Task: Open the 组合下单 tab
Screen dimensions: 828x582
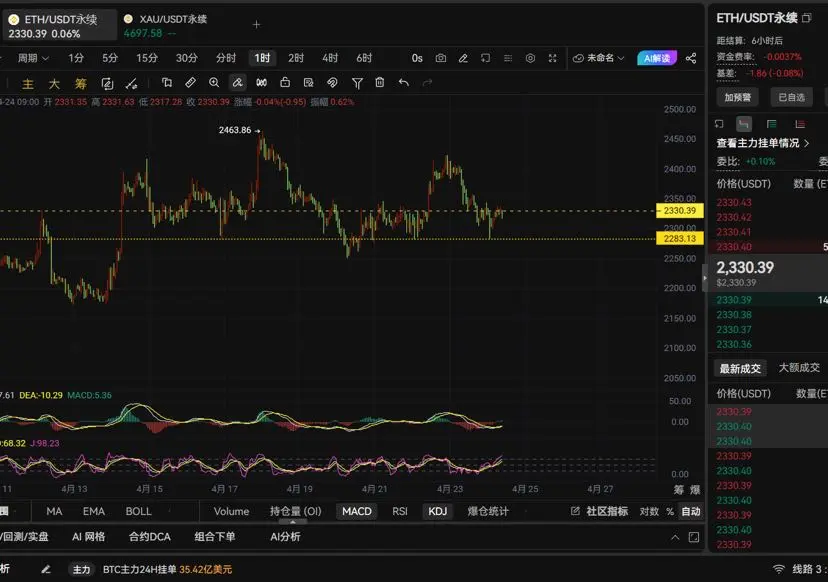Action: click(214, 537)
